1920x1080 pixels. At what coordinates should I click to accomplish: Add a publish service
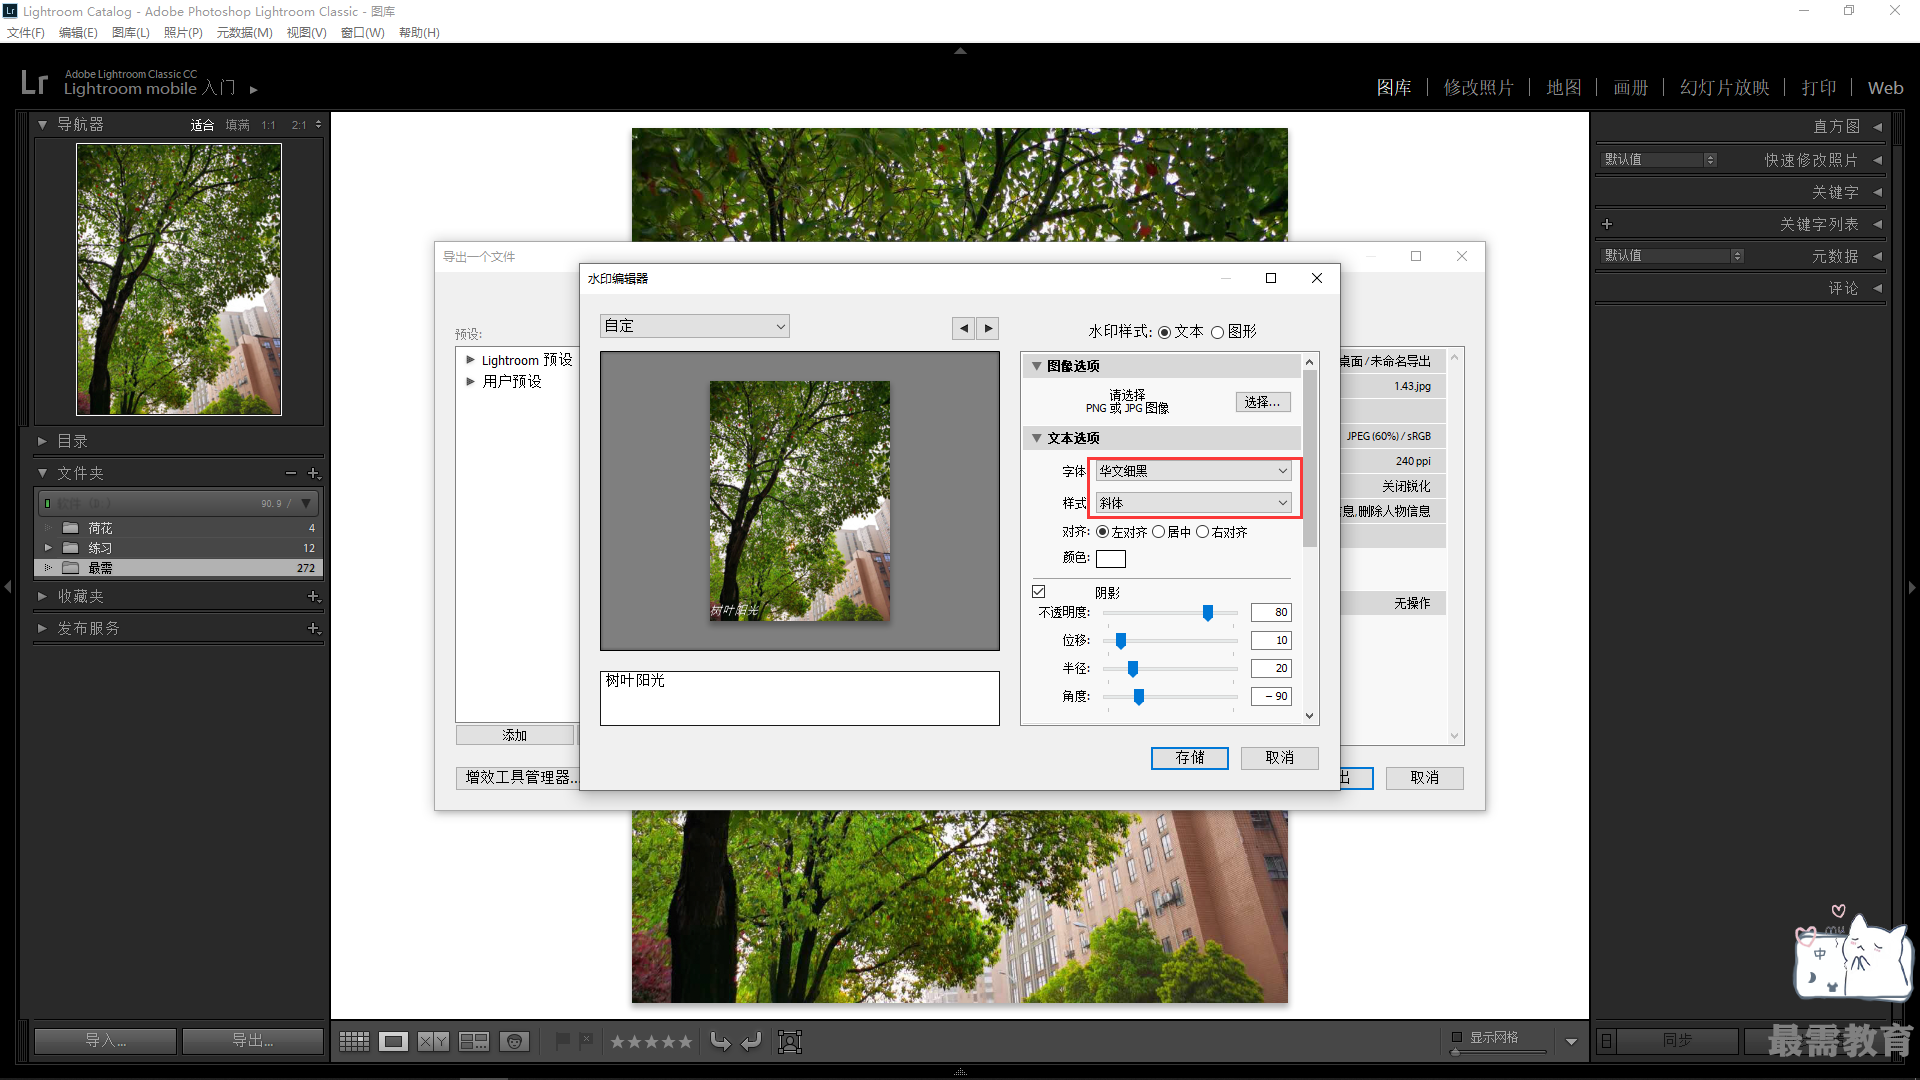point(313,629)
